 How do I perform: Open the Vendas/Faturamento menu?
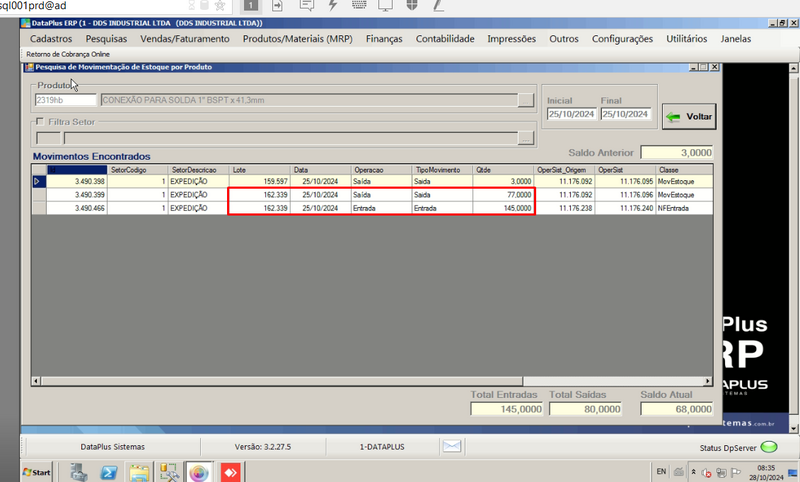point(185,39)
